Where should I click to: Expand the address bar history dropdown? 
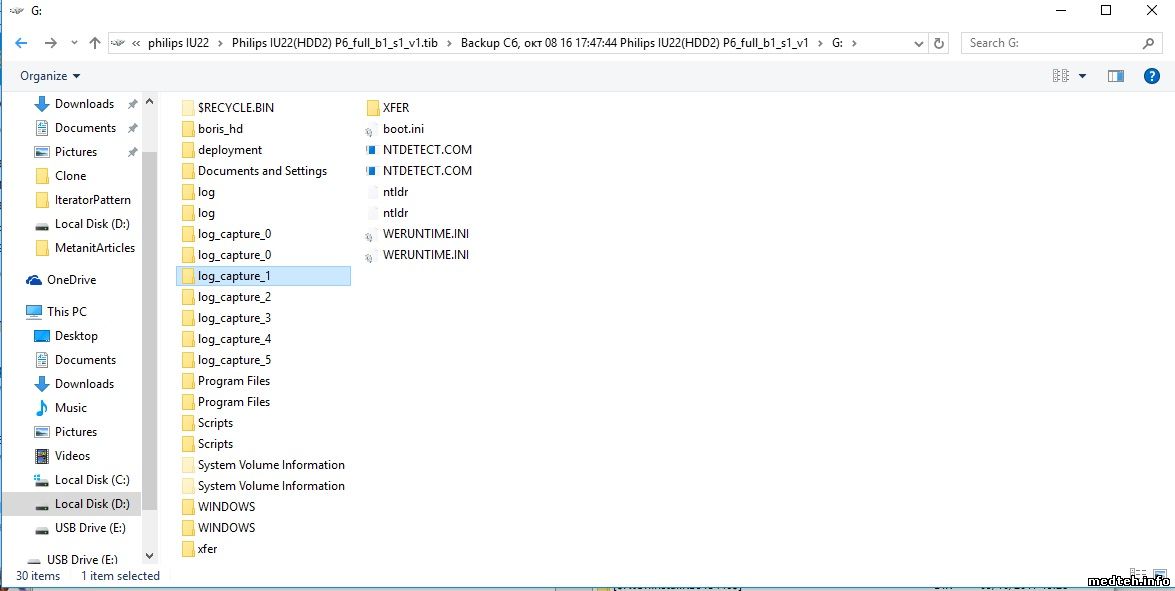point(918,43)
